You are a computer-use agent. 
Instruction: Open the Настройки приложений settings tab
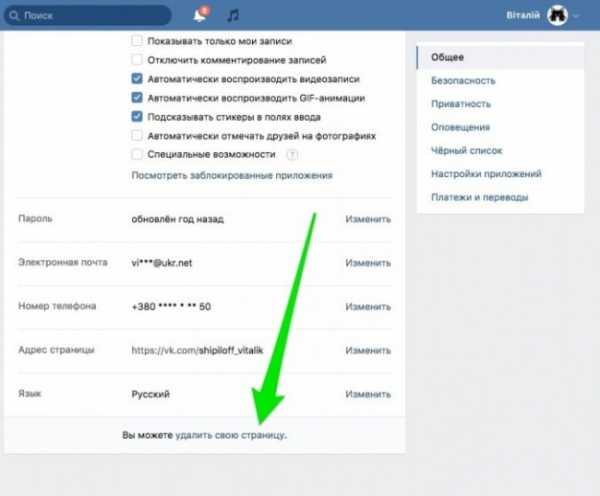coord(500,174)
